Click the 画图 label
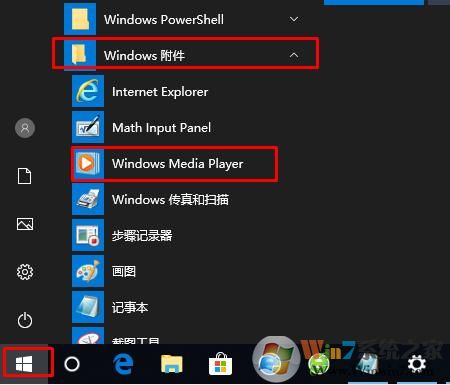The image size is (450, 385). pos(124,272)
